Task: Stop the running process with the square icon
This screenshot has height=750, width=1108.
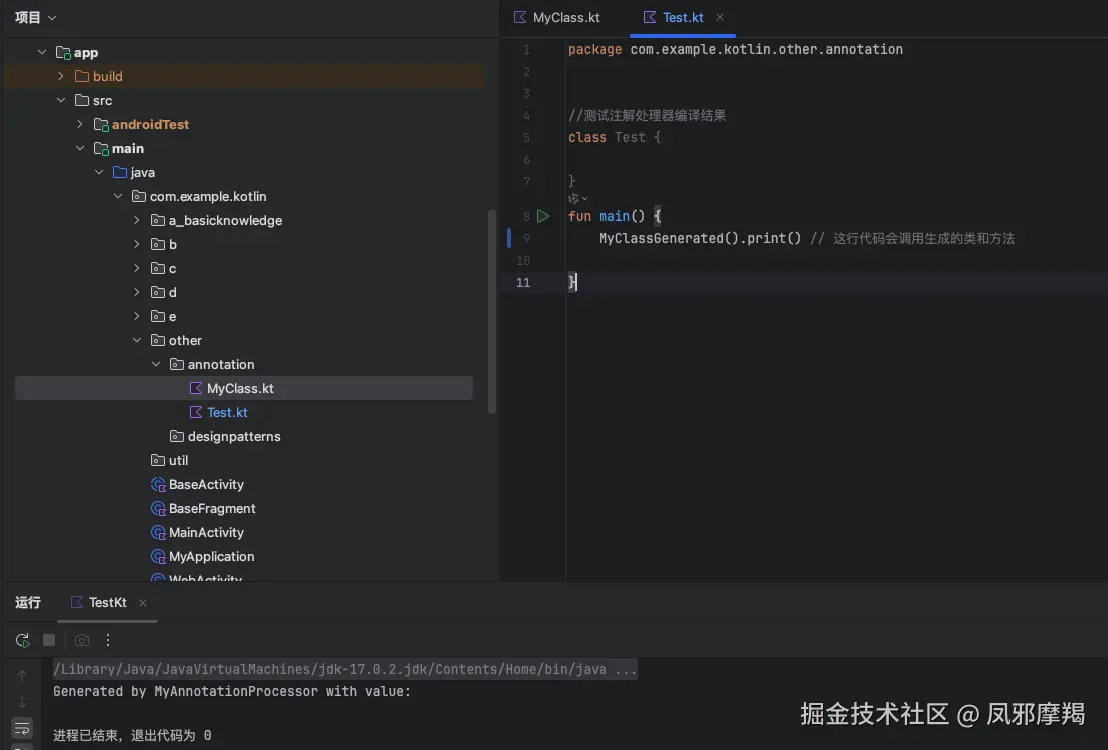Action: (49, 640)
